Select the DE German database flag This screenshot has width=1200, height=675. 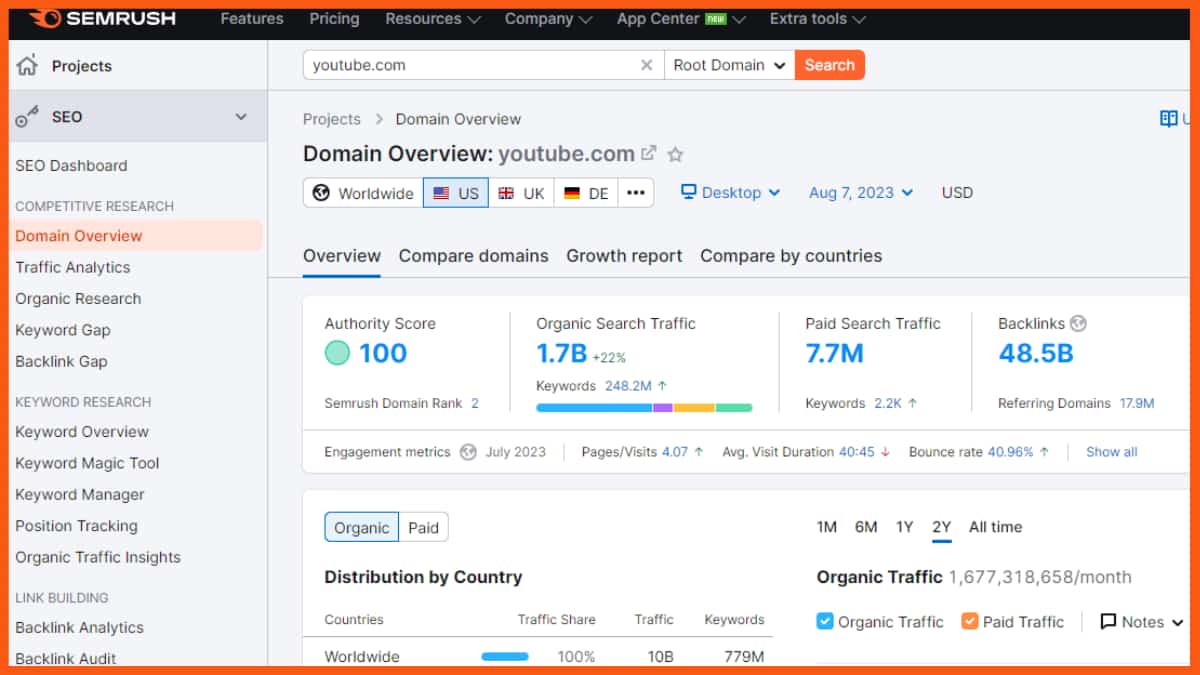coord(585,193)
